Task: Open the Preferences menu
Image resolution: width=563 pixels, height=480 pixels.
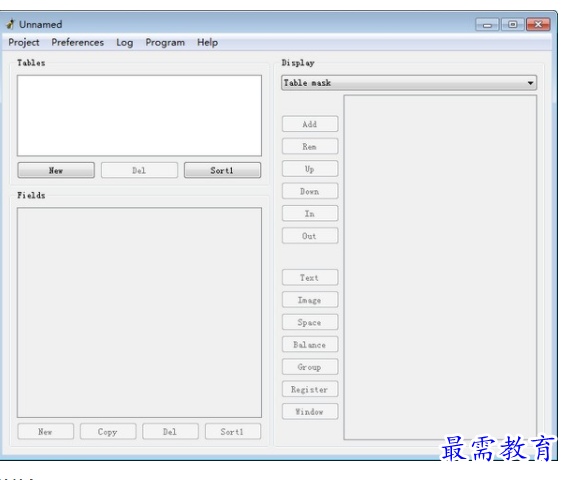Action: click(x=78, y=42)
